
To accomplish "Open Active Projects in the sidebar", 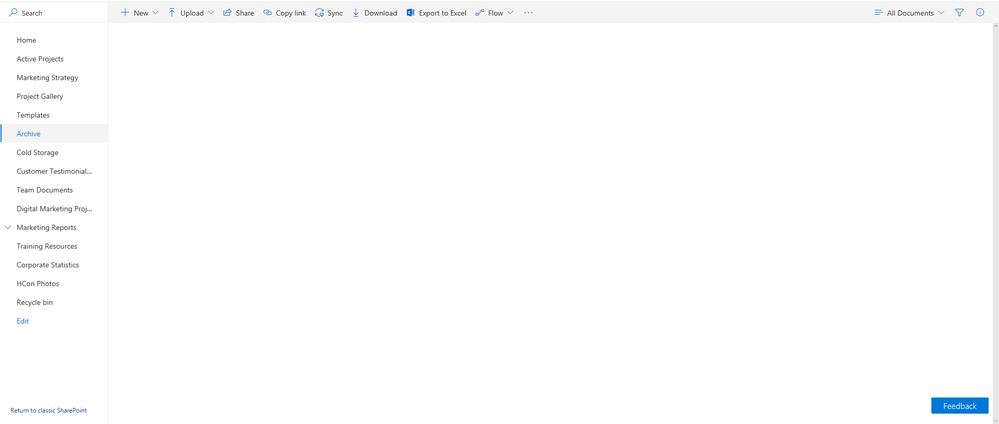I will pyautogui.click(x=40, y=59).
